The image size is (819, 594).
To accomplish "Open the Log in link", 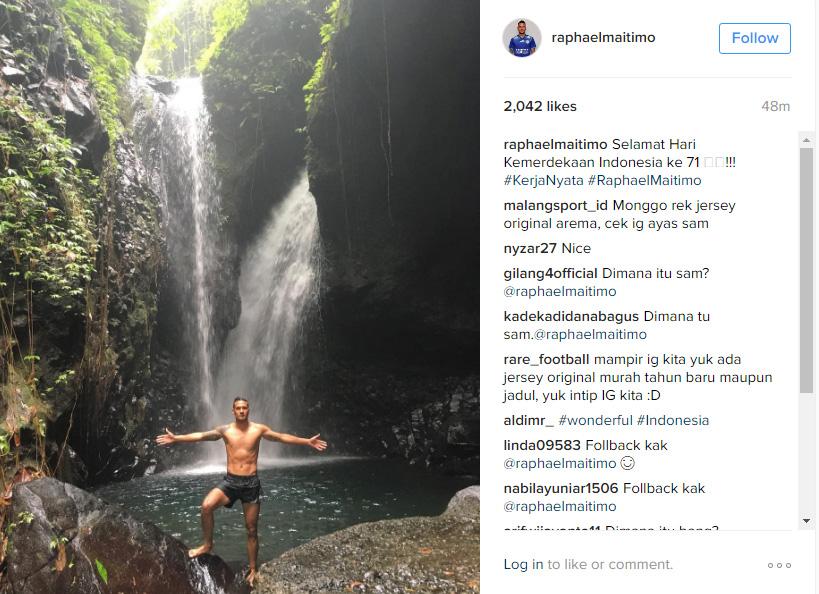I will 523,564.
